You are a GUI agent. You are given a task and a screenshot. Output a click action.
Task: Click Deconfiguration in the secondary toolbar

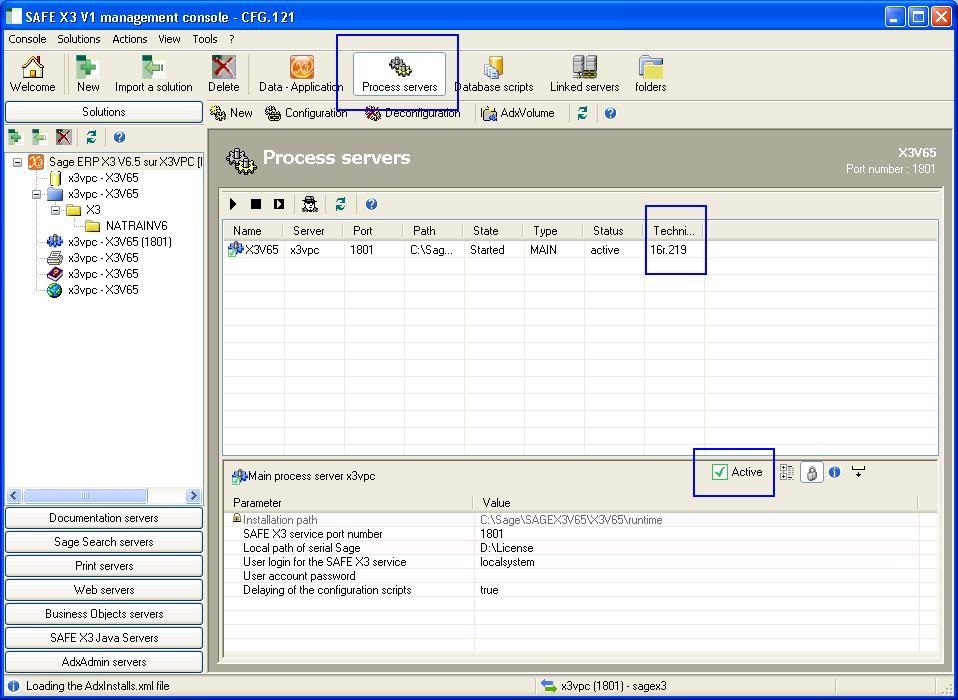(x=412, y=113)
